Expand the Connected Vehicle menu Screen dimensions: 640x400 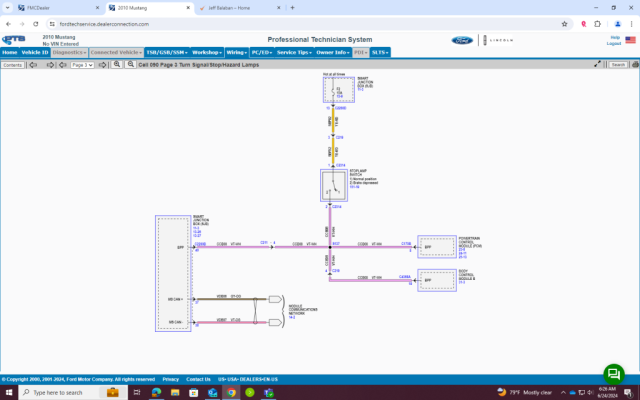coord(116,53)
